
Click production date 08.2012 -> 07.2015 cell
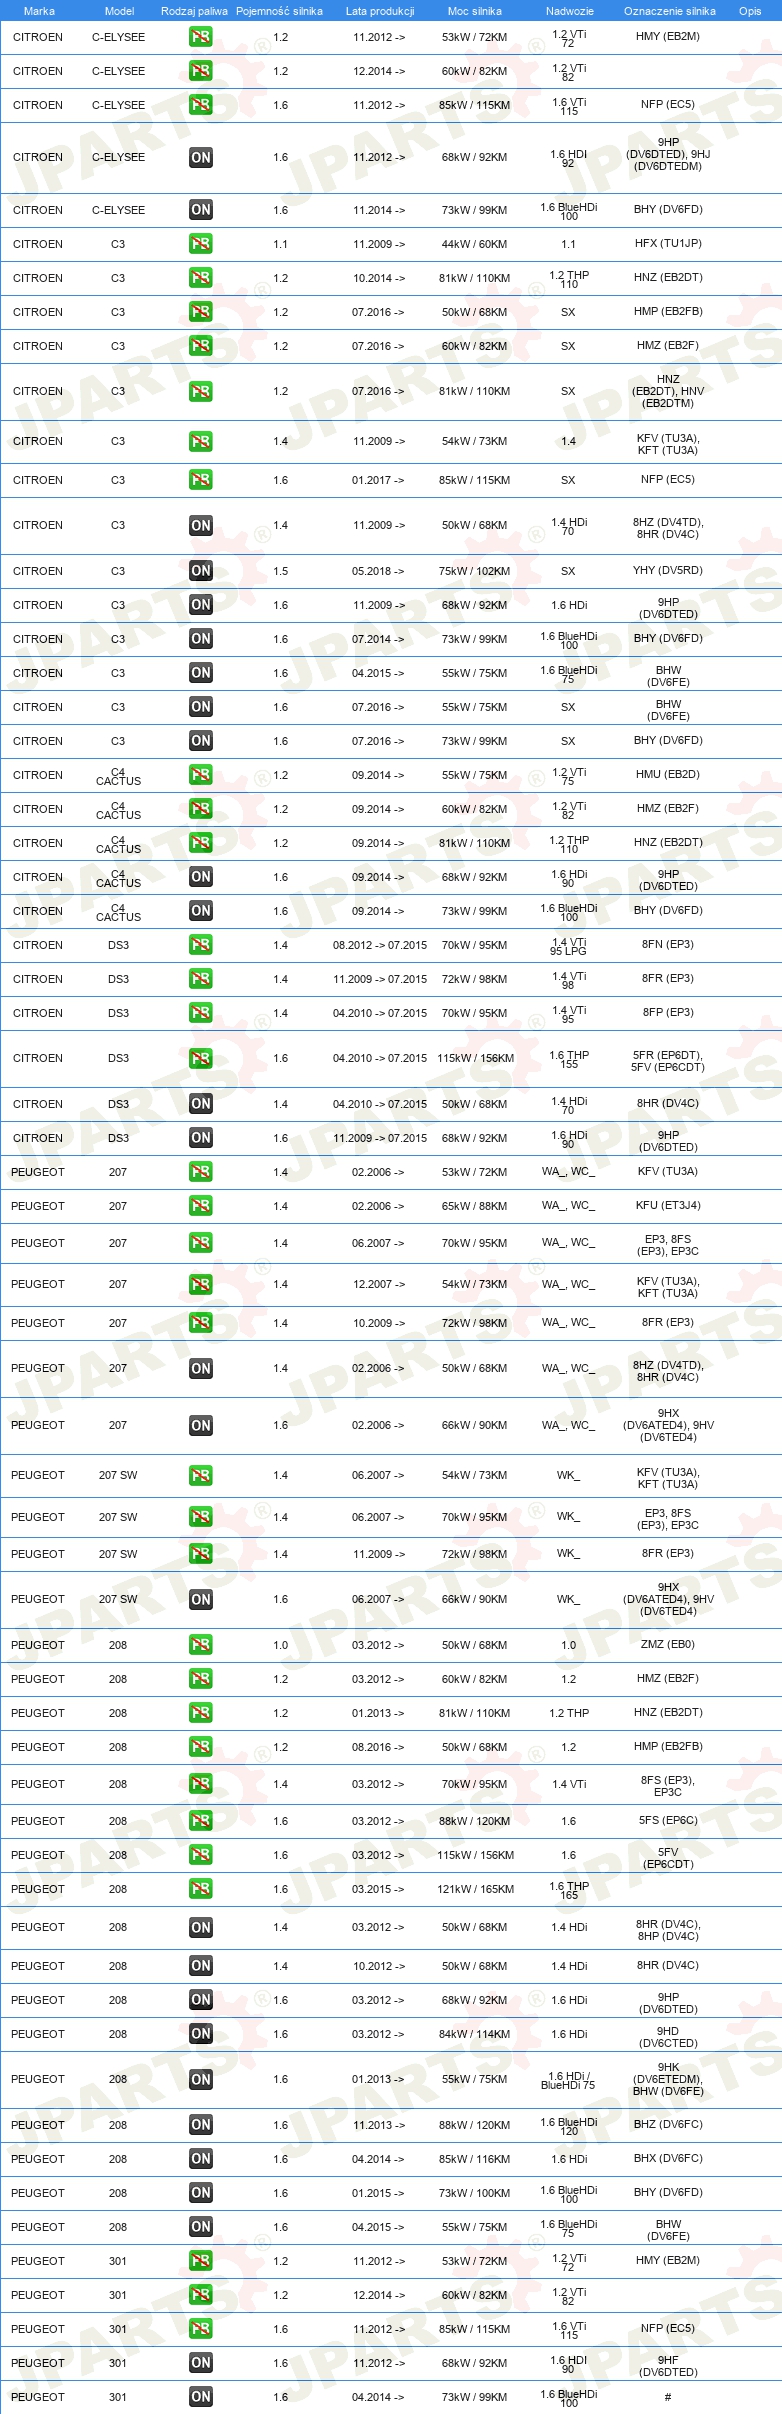[380, 945]
